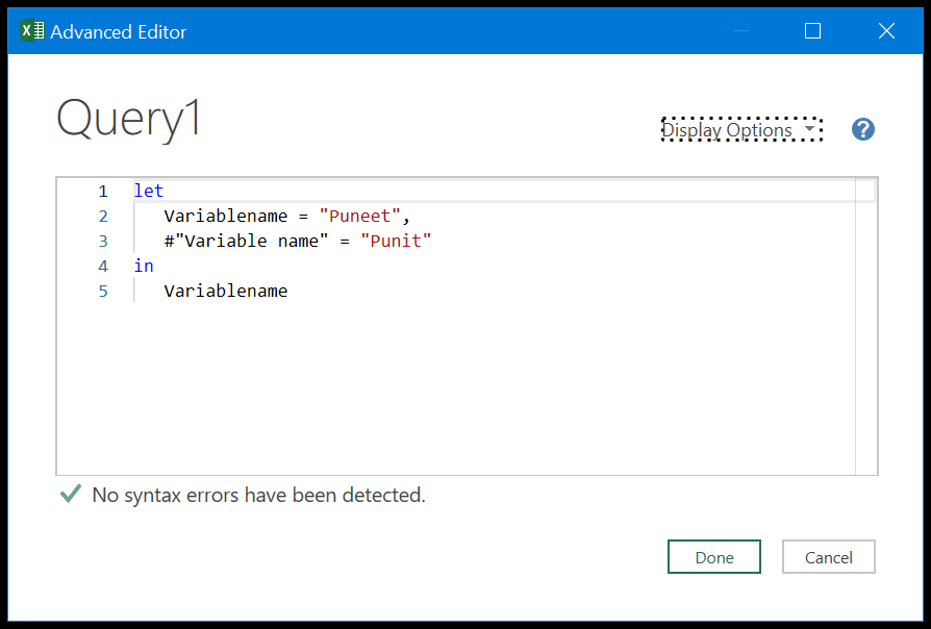
Task: Click the "Punit" string value
Action: click(395, 241)
